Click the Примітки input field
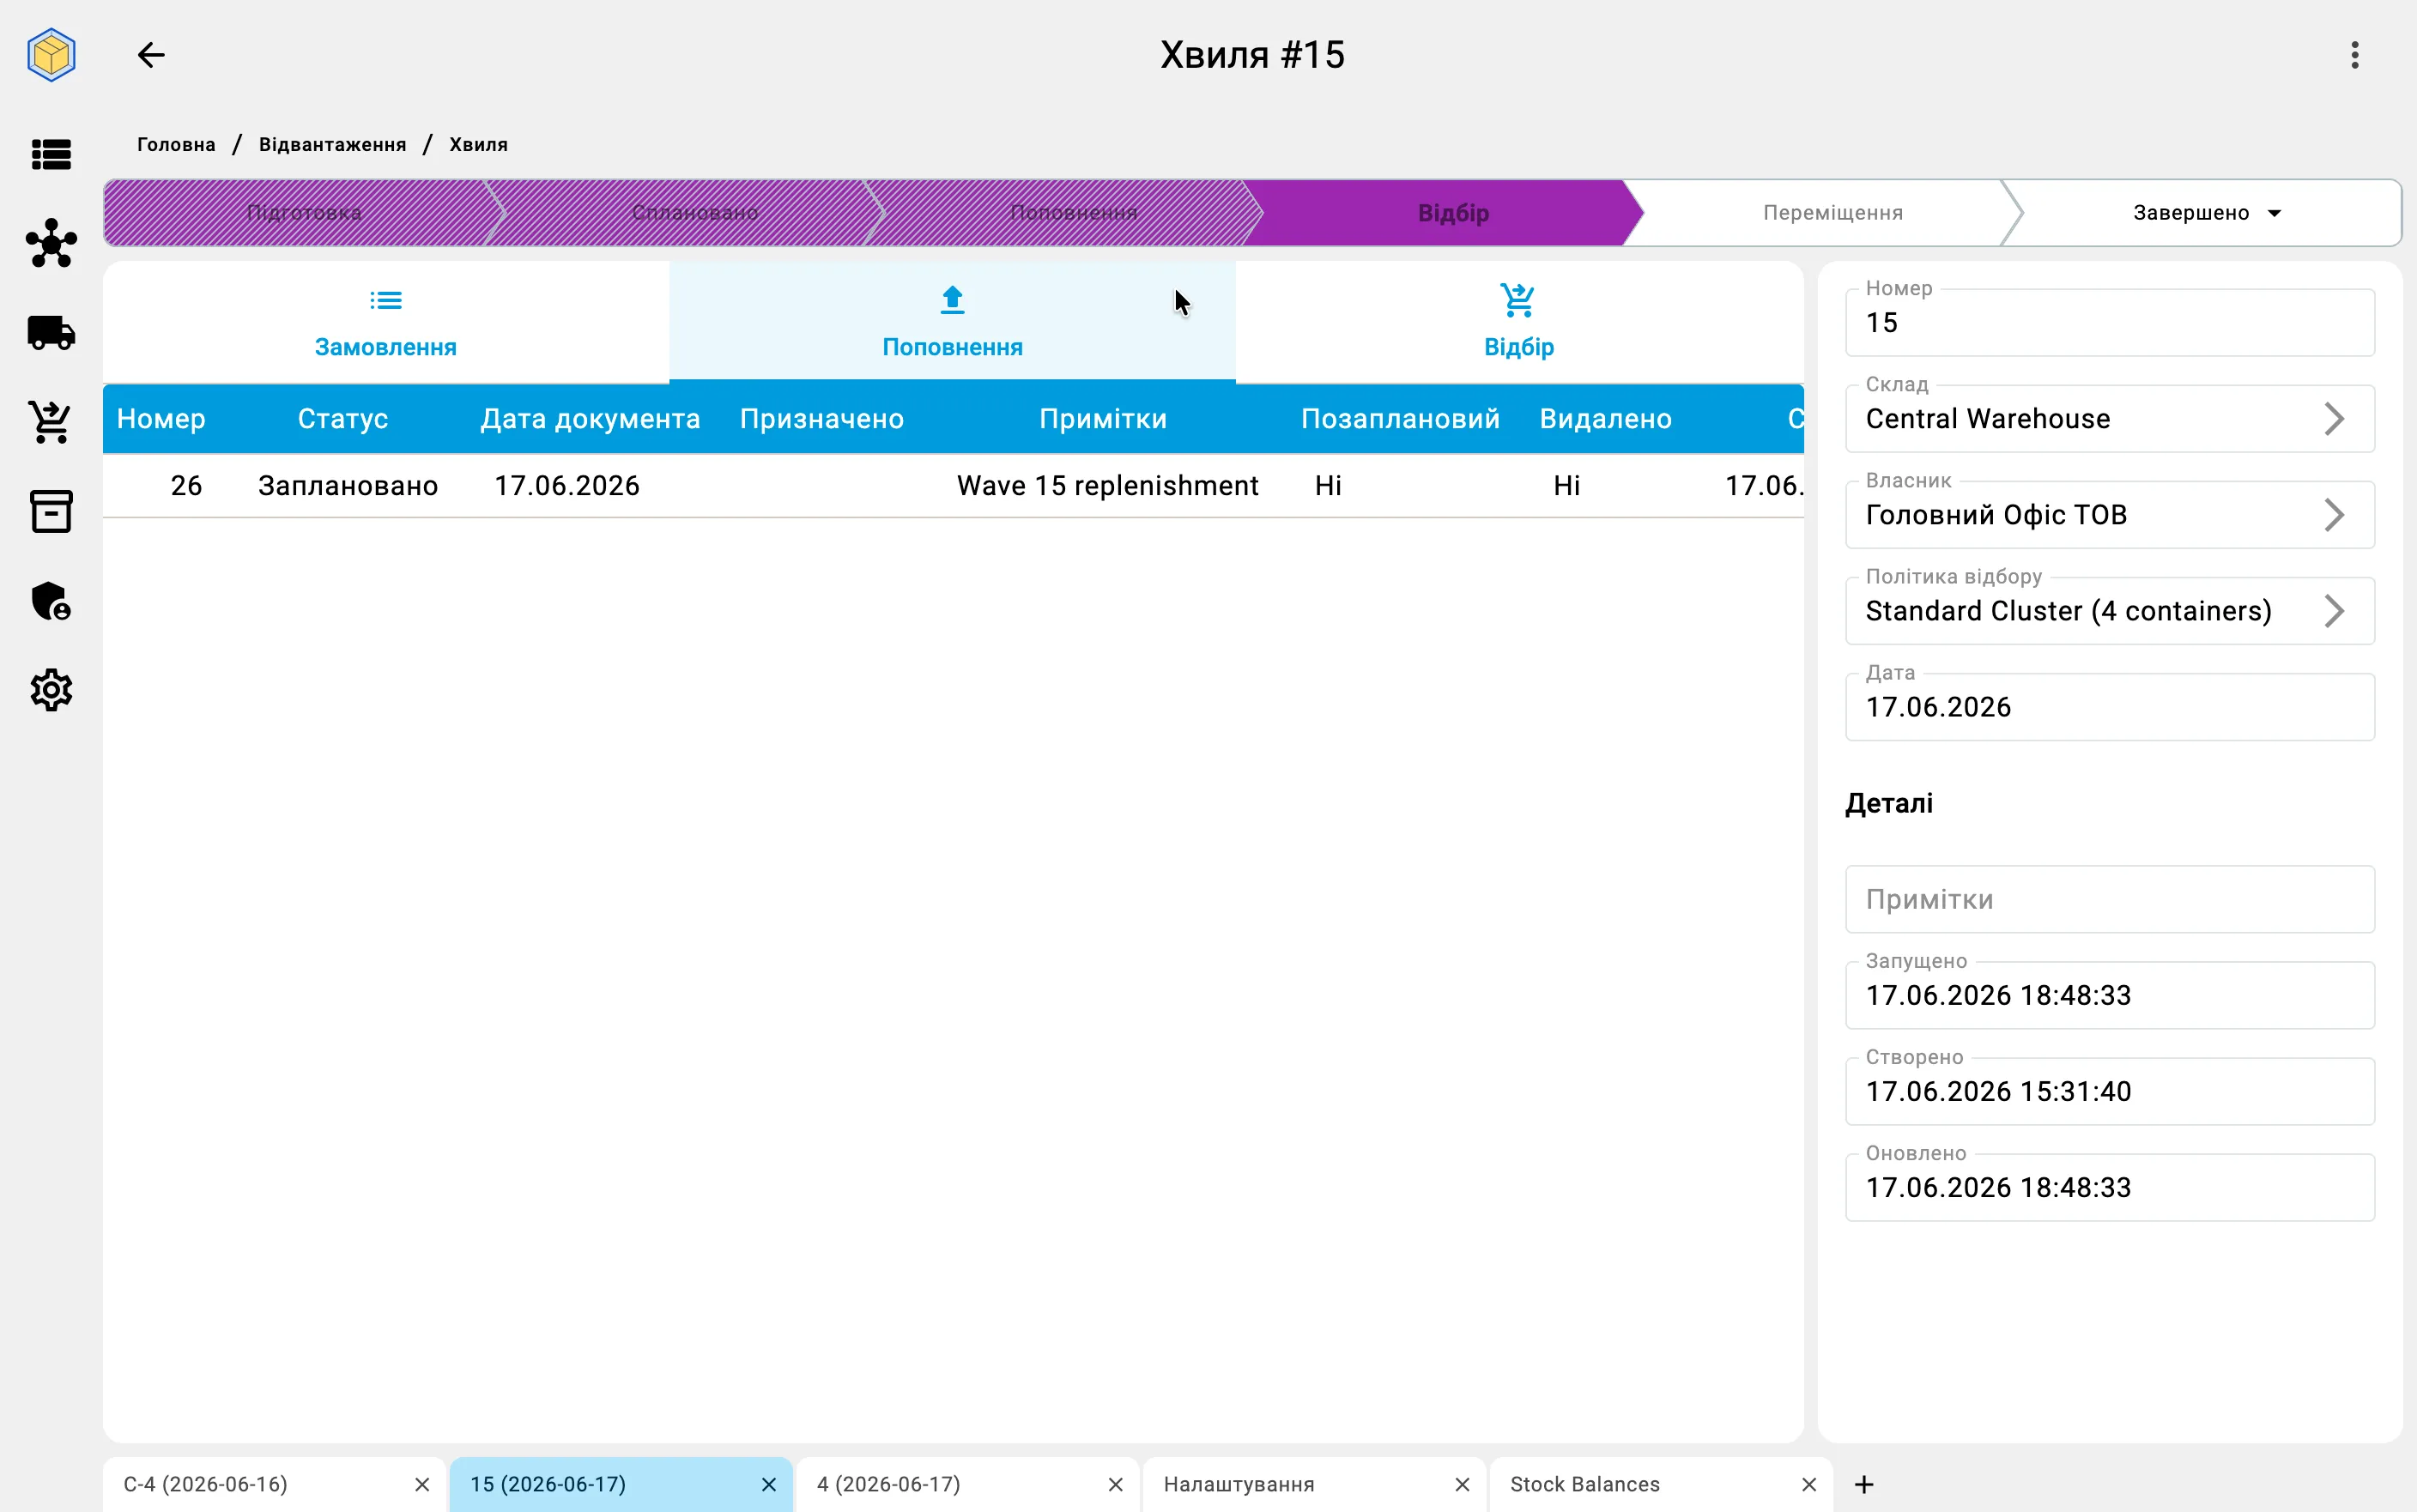 point(2109,899)
